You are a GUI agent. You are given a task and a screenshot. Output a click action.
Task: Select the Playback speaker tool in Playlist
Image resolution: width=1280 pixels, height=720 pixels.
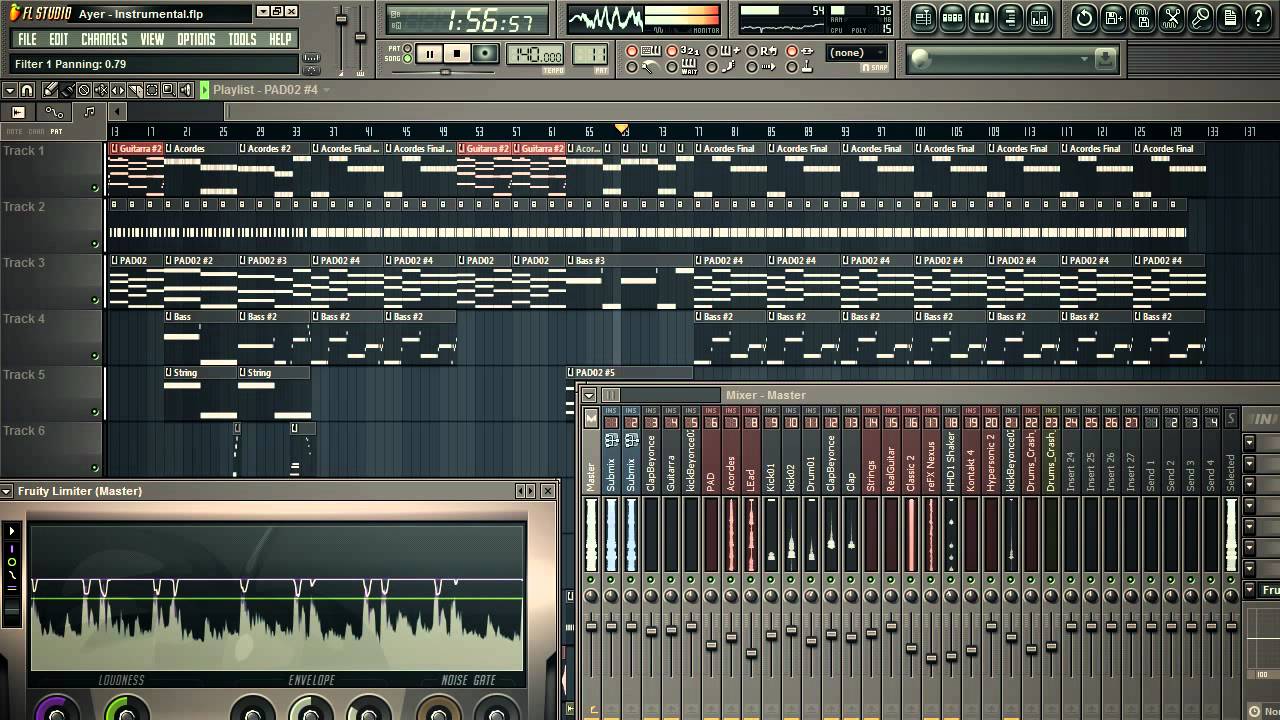click(x=186, y=90)
